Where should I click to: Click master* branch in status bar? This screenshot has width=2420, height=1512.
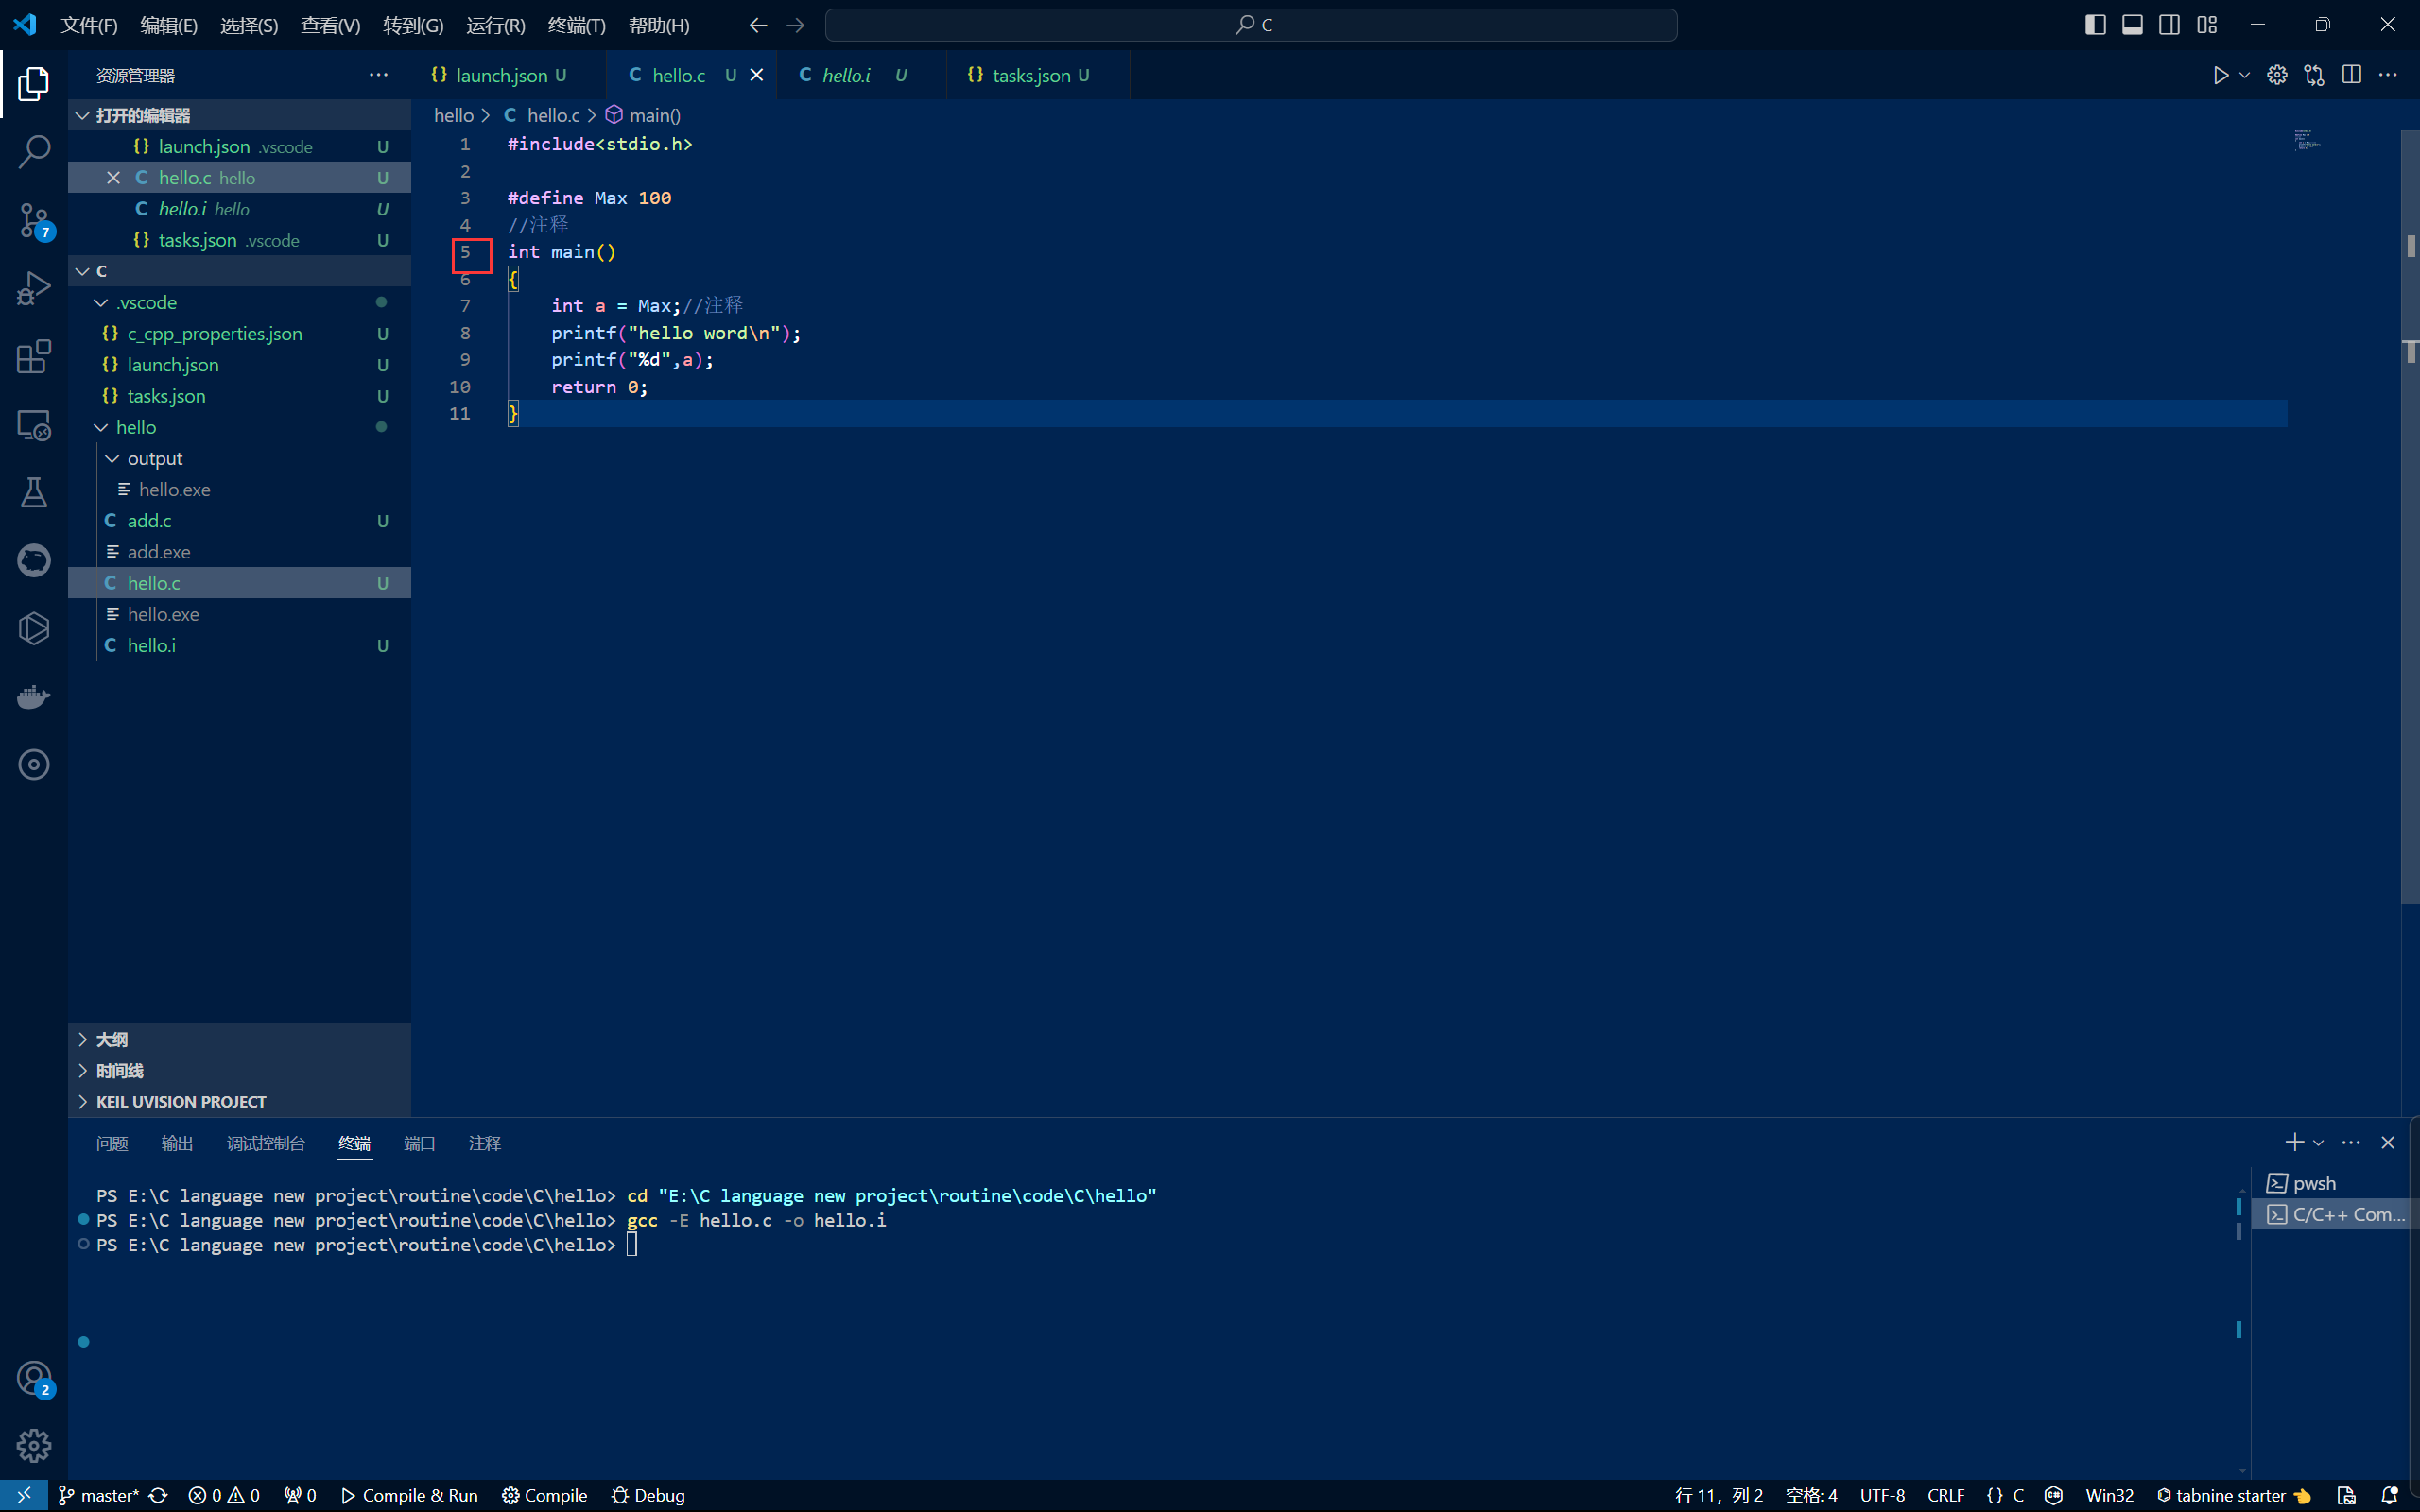pyautogui.click(x=99, y=1495)
